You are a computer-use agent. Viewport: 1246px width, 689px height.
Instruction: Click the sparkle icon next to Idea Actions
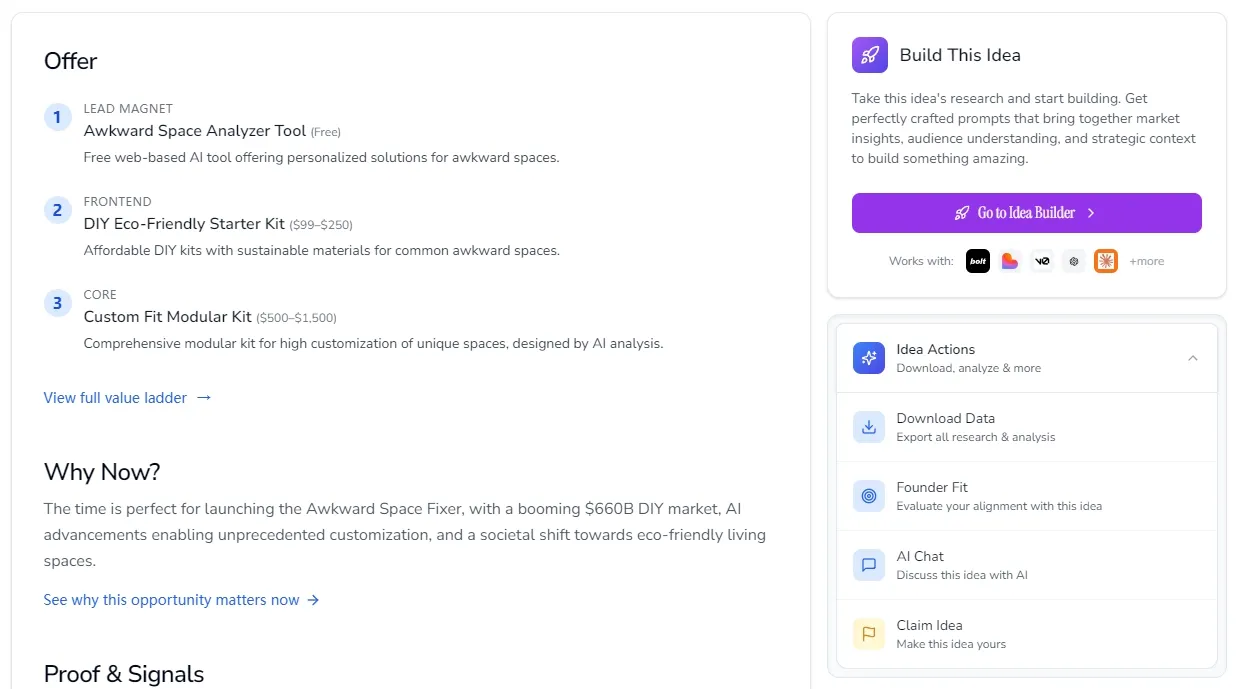[869, 358]
